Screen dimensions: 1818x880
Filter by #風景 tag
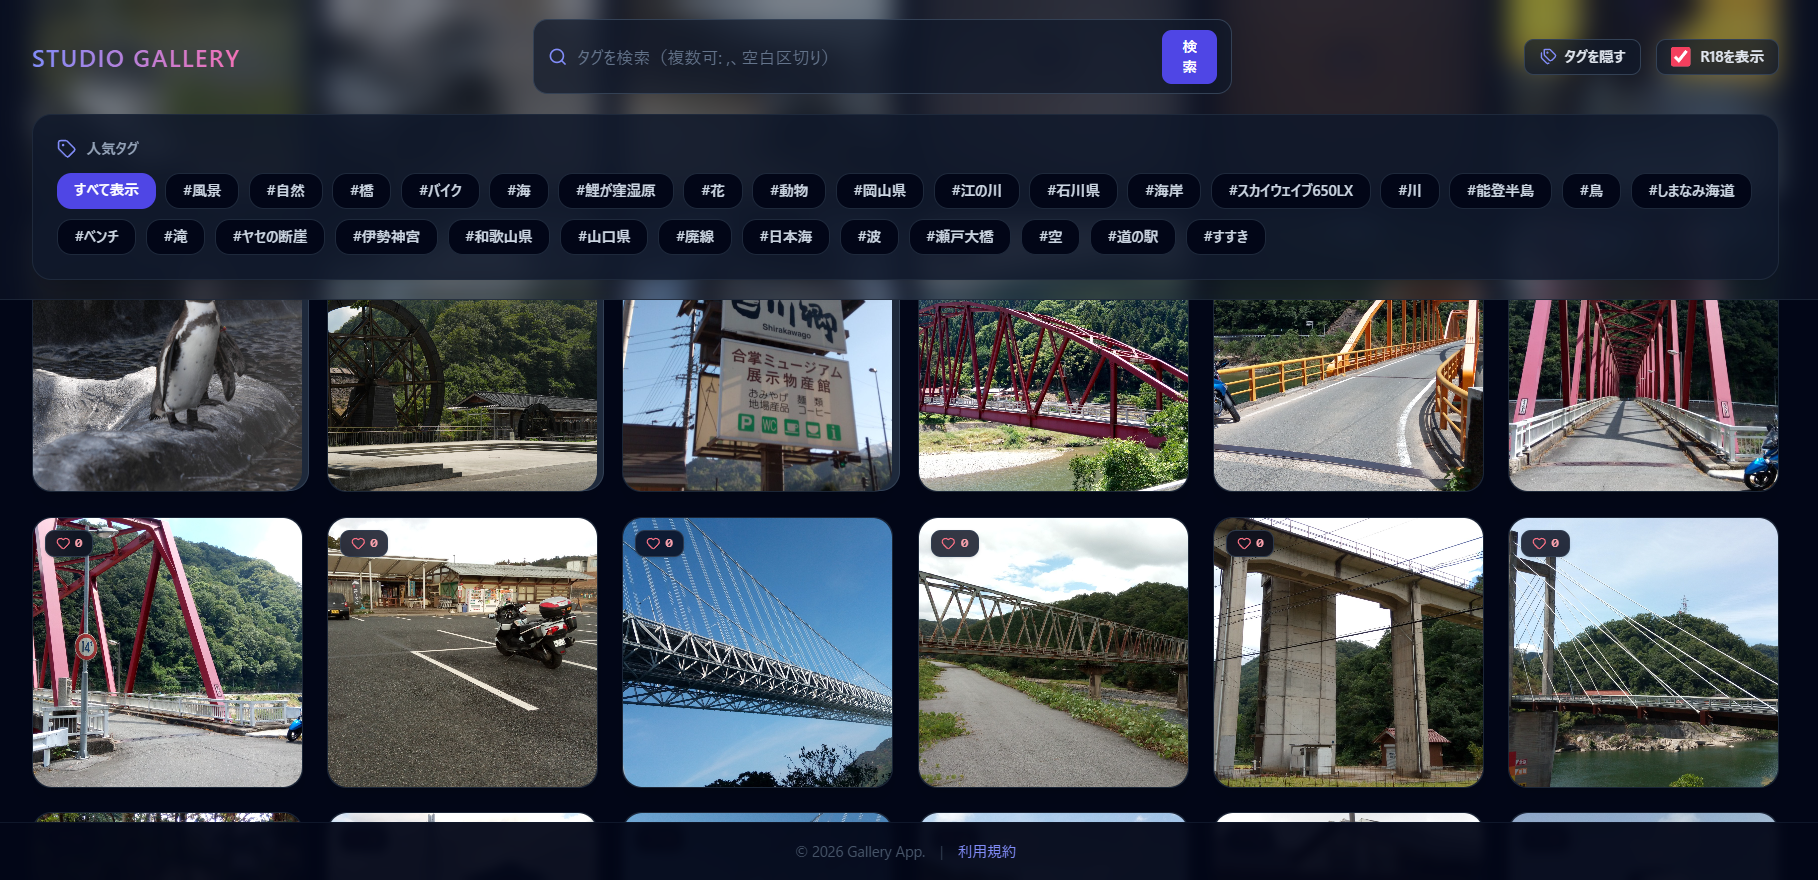(202, 190)
